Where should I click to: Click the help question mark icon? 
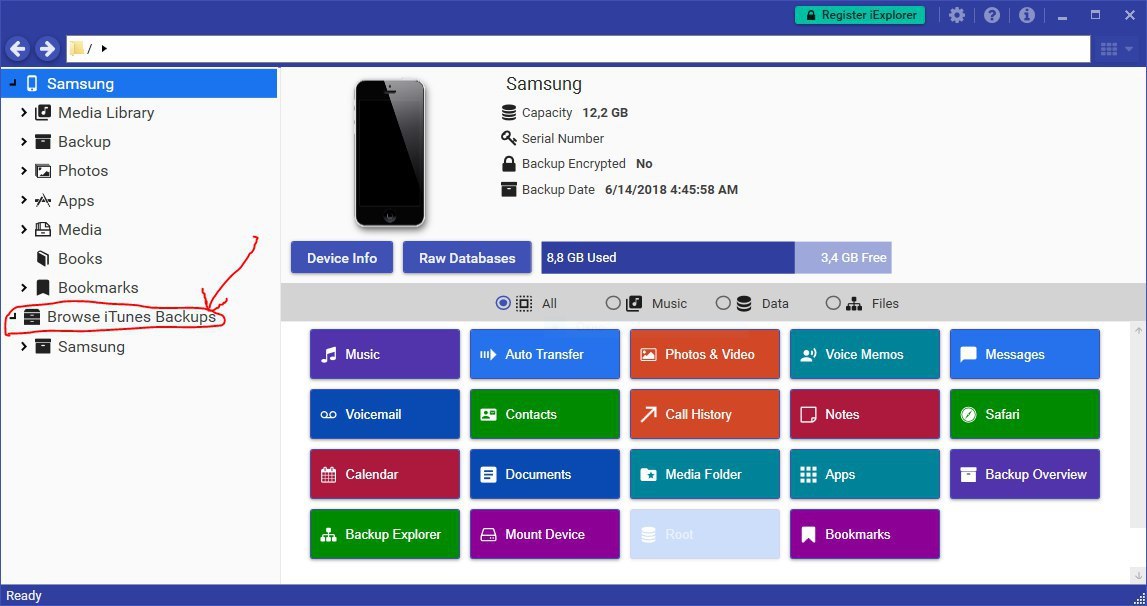pyautogui.click(x=992, y=15)
